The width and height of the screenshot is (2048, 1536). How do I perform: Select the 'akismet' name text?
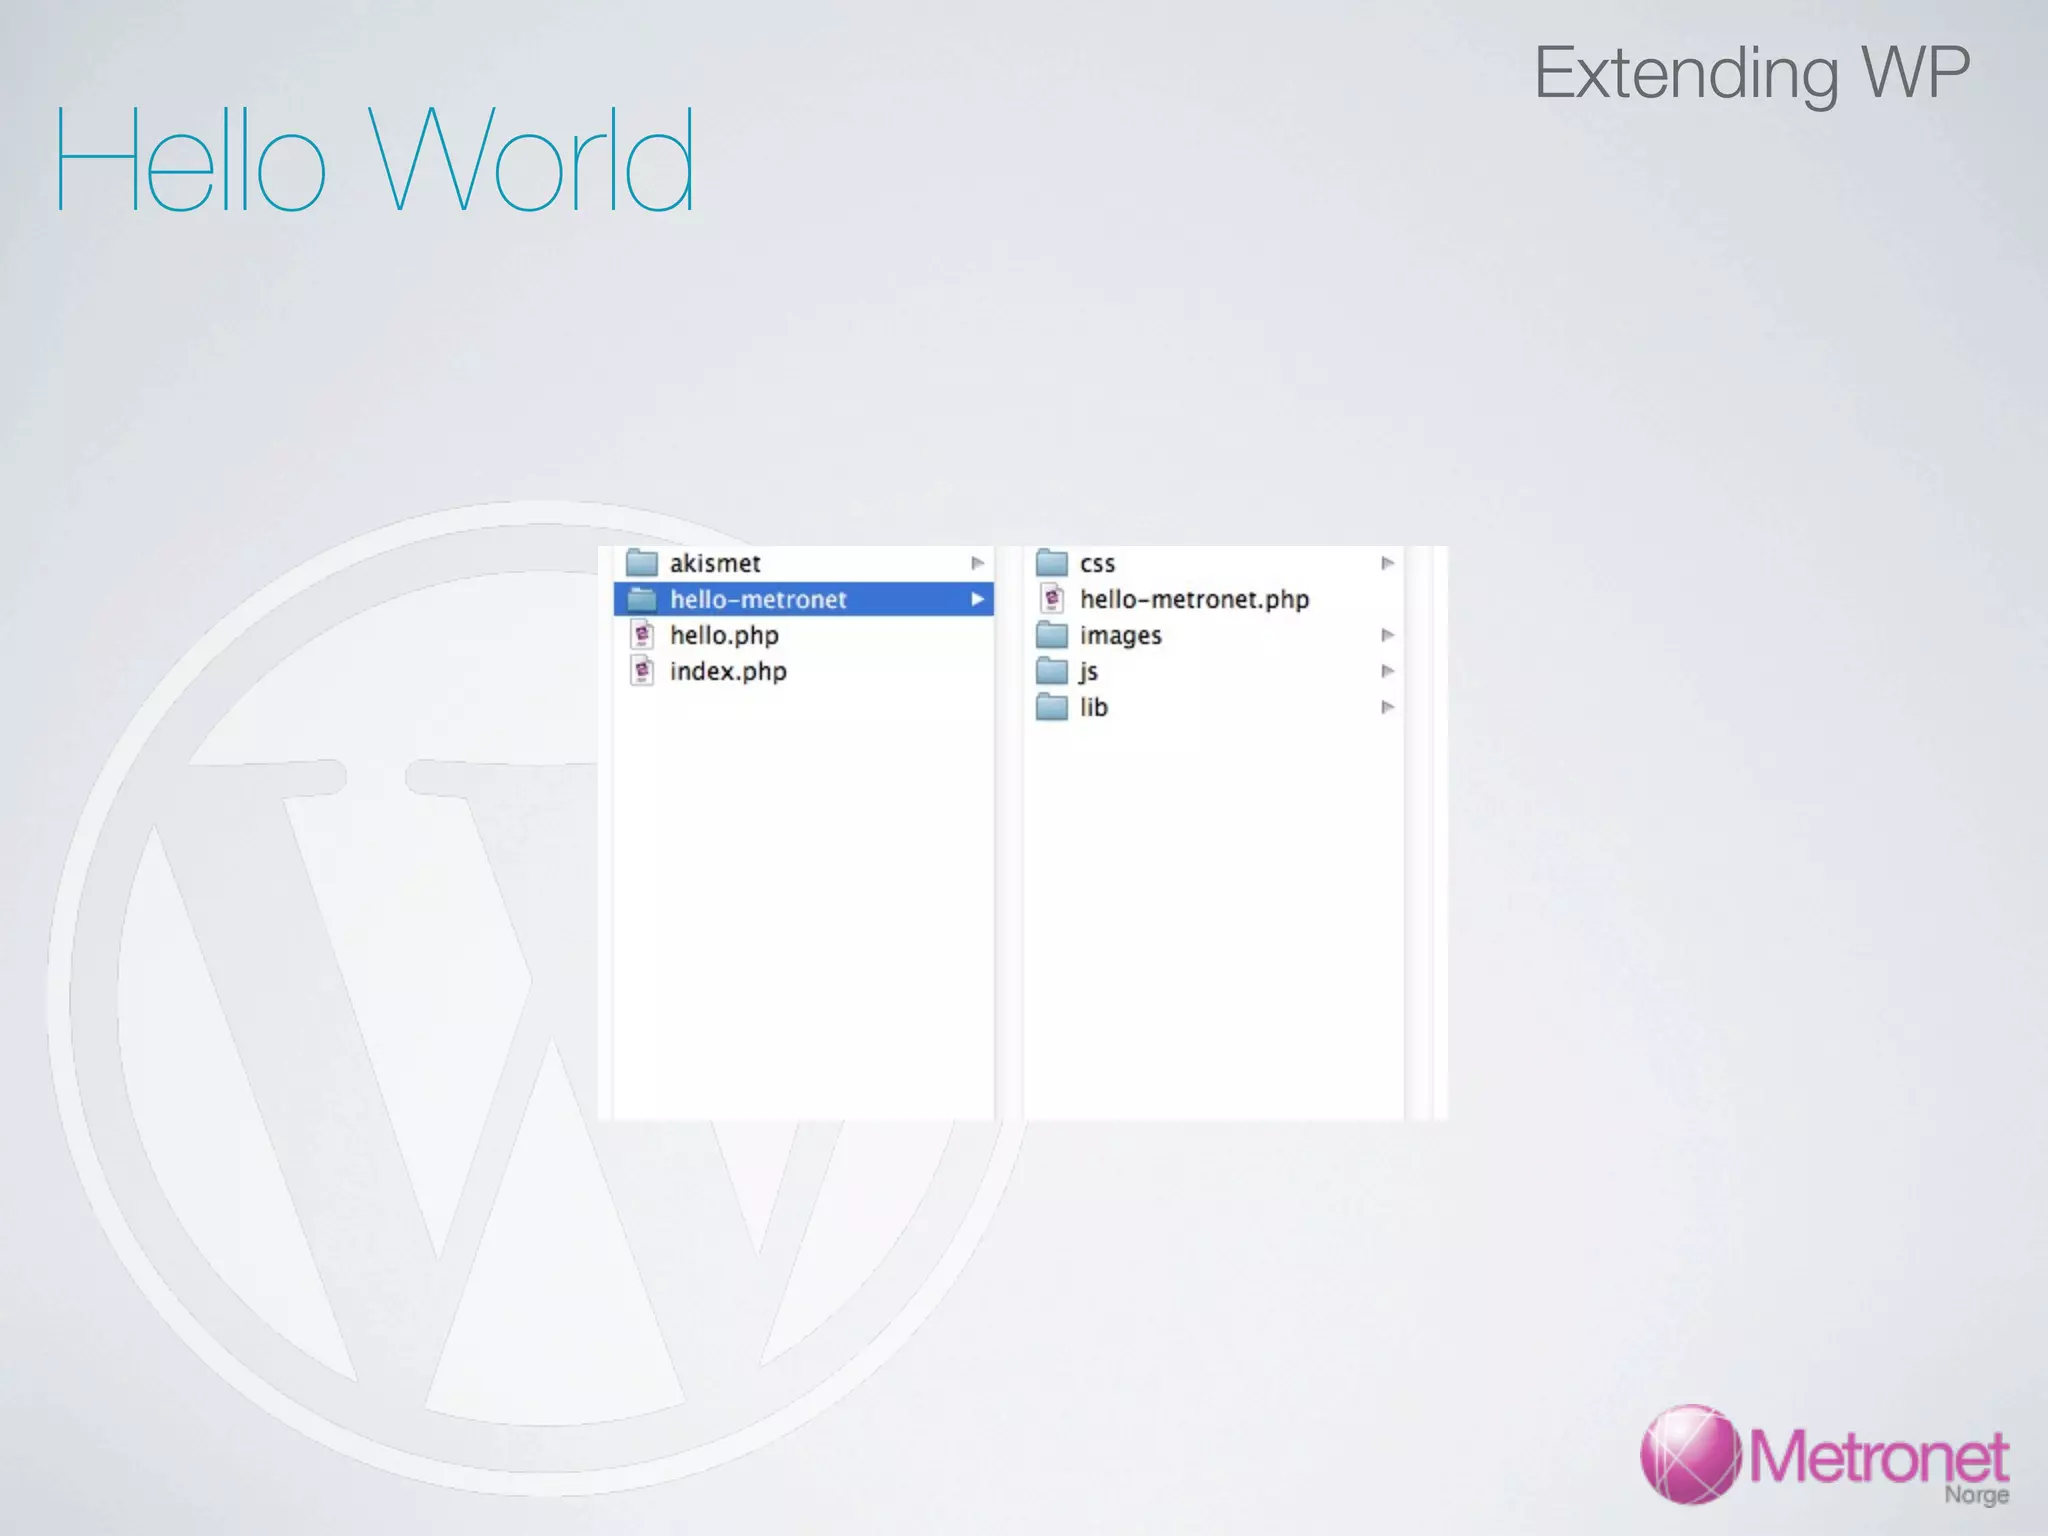click(715, 563)
